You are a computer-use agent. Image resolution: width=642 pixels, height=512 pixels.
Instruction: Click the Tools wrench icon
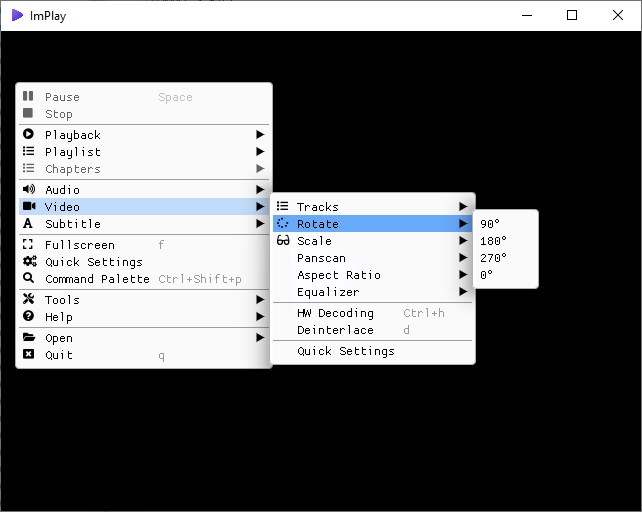pyautogui.click(x=28, y=299)
